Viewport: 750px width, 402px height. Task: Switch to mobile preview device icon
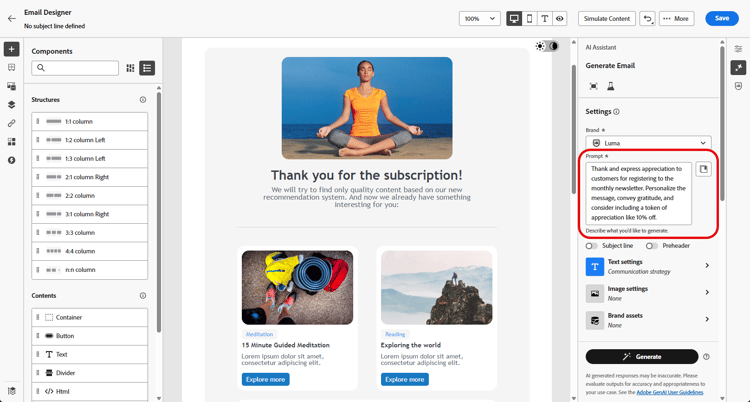pyautogui.click(x=529, y=19)
